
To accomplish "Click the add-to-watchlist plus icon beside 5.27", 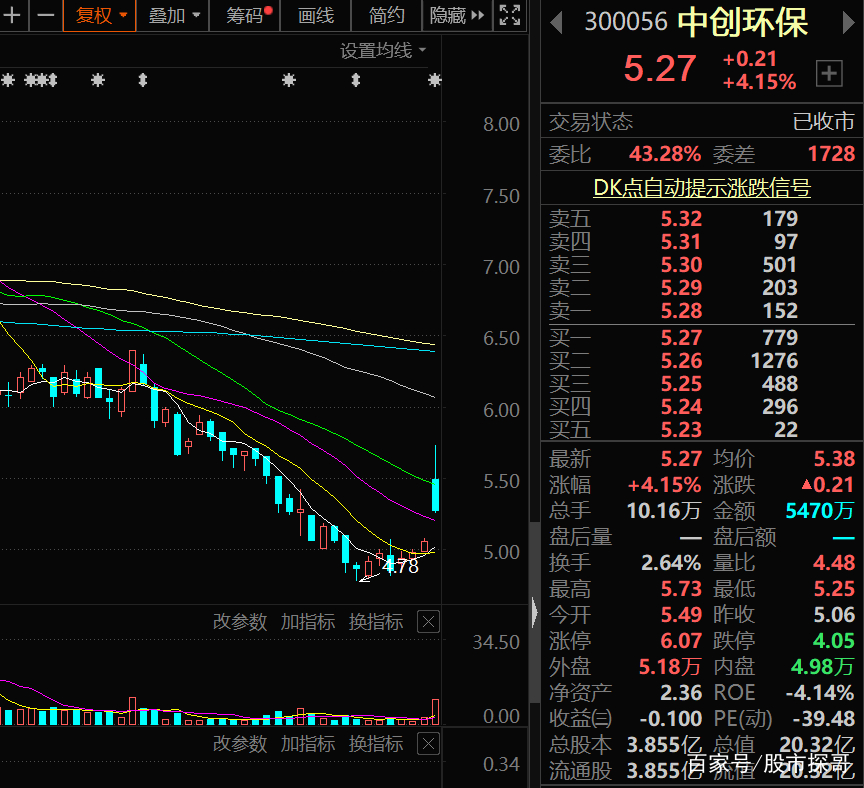I will point(831,72).
